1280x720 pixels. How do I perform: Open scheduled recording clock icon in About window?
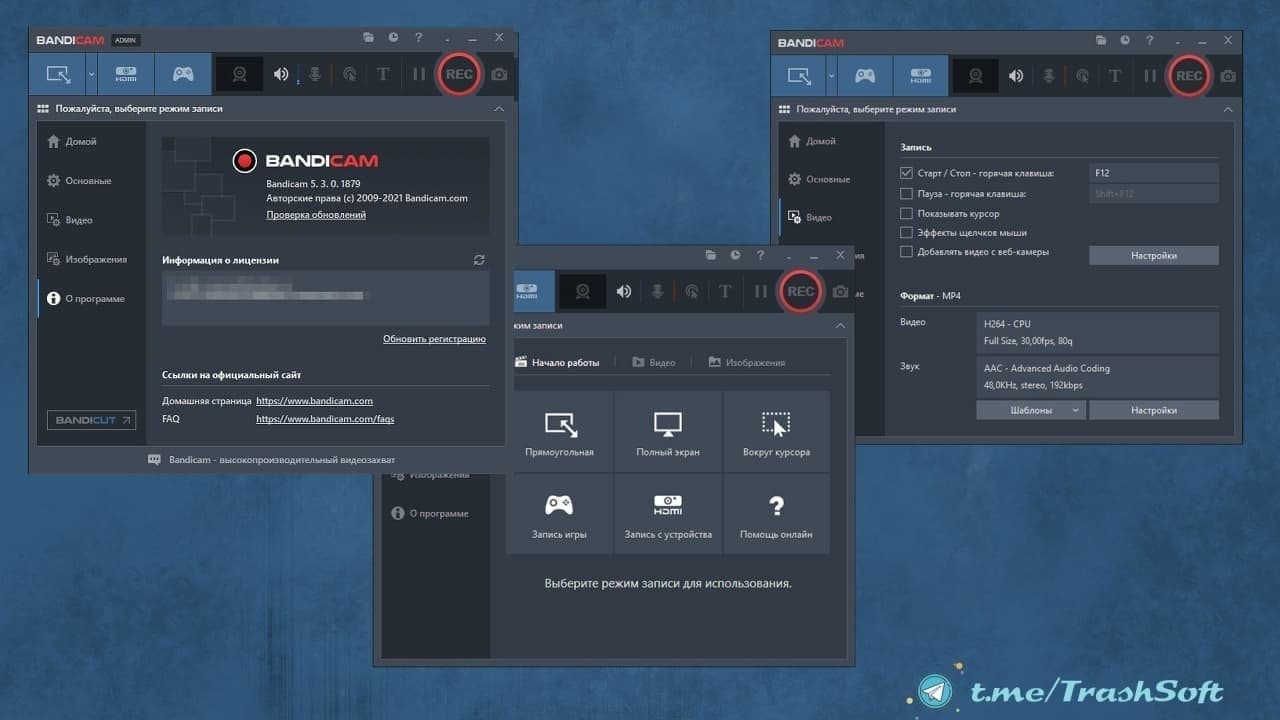(393, 38)
